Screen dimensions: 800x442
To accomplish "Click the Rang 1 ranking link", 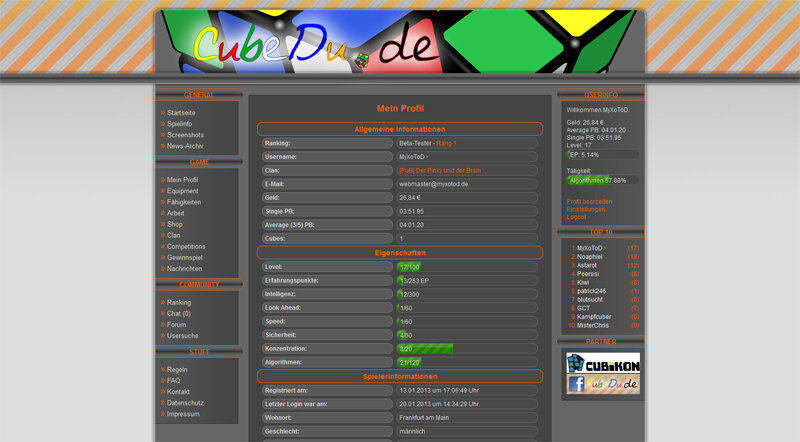I will tap(446, 143).
